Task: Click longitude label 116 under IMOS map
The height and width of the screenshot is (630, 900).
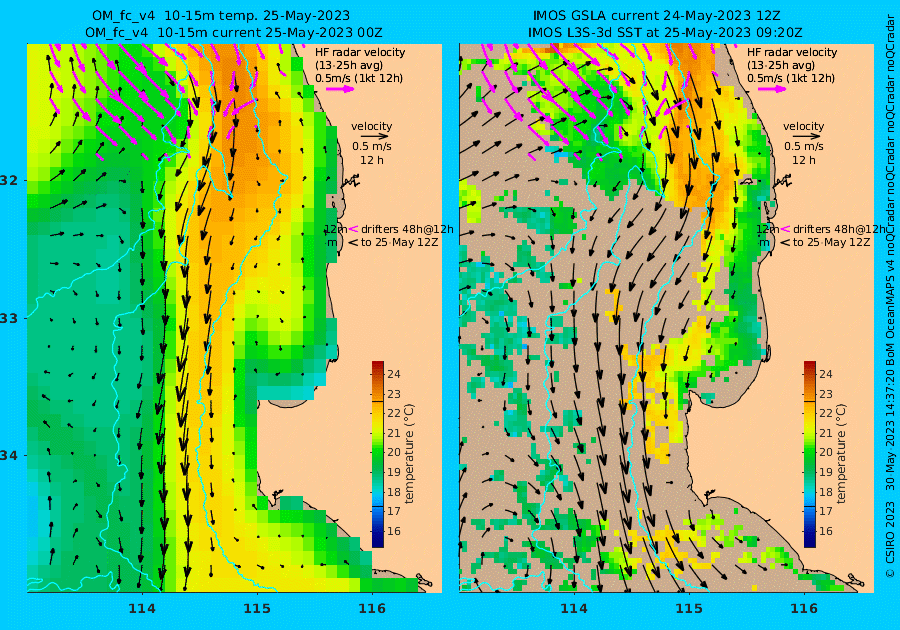Action: pos(804,609)
